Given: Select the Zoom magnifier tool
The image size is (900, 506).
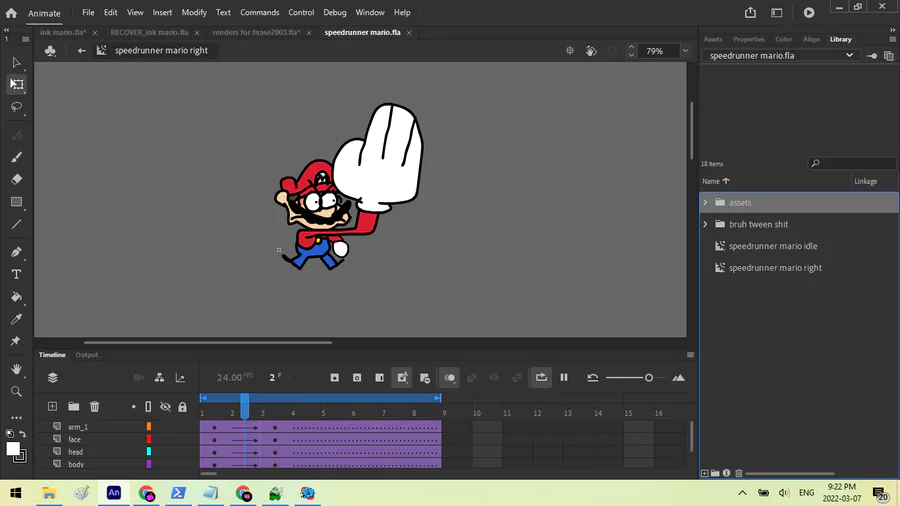Looking at the screenshot, I should click(16, 391).
